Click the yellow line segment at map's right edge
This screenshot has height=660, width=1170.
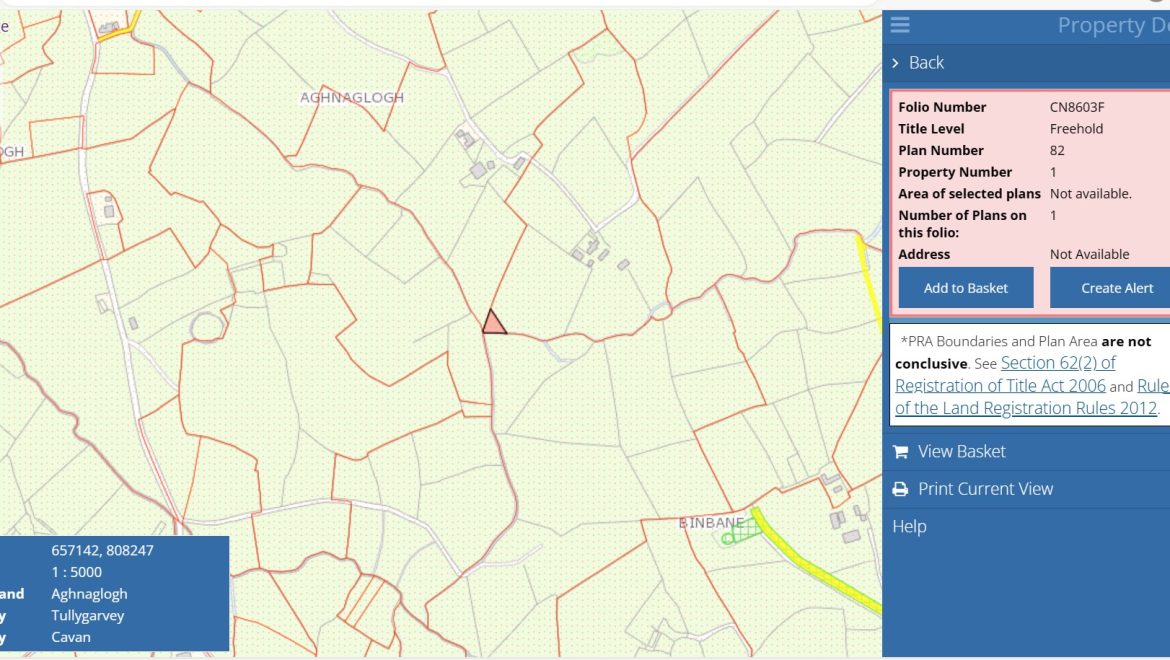(868, 280)
